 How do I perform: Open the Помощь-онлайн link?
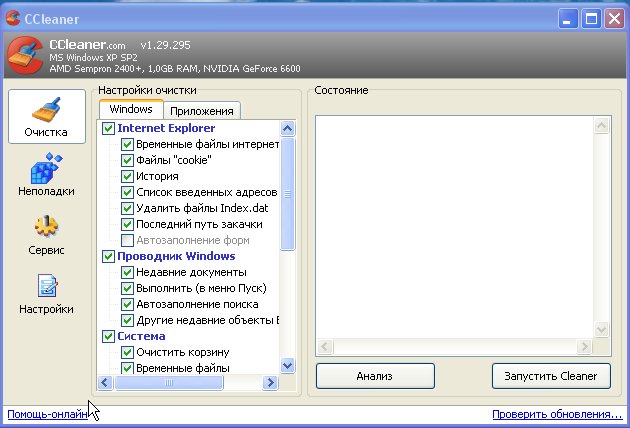point(47,414)
